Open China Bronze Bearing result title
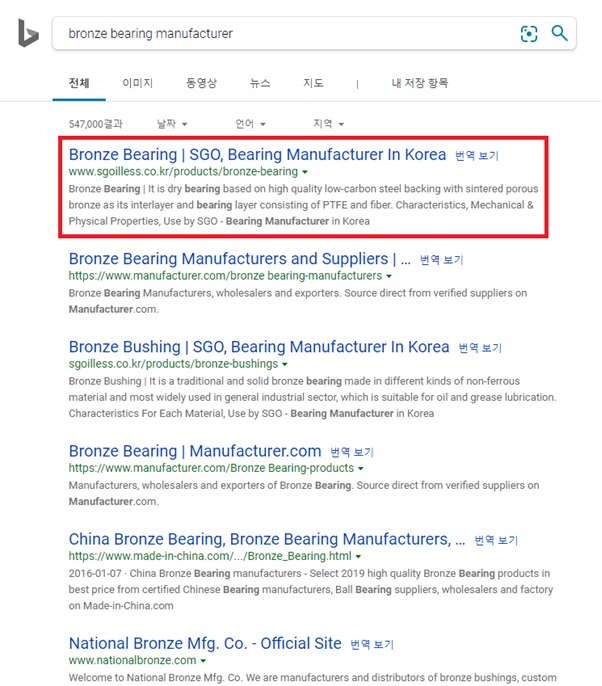Viewport: 602px width, 686px height. [x=267, y=539]
